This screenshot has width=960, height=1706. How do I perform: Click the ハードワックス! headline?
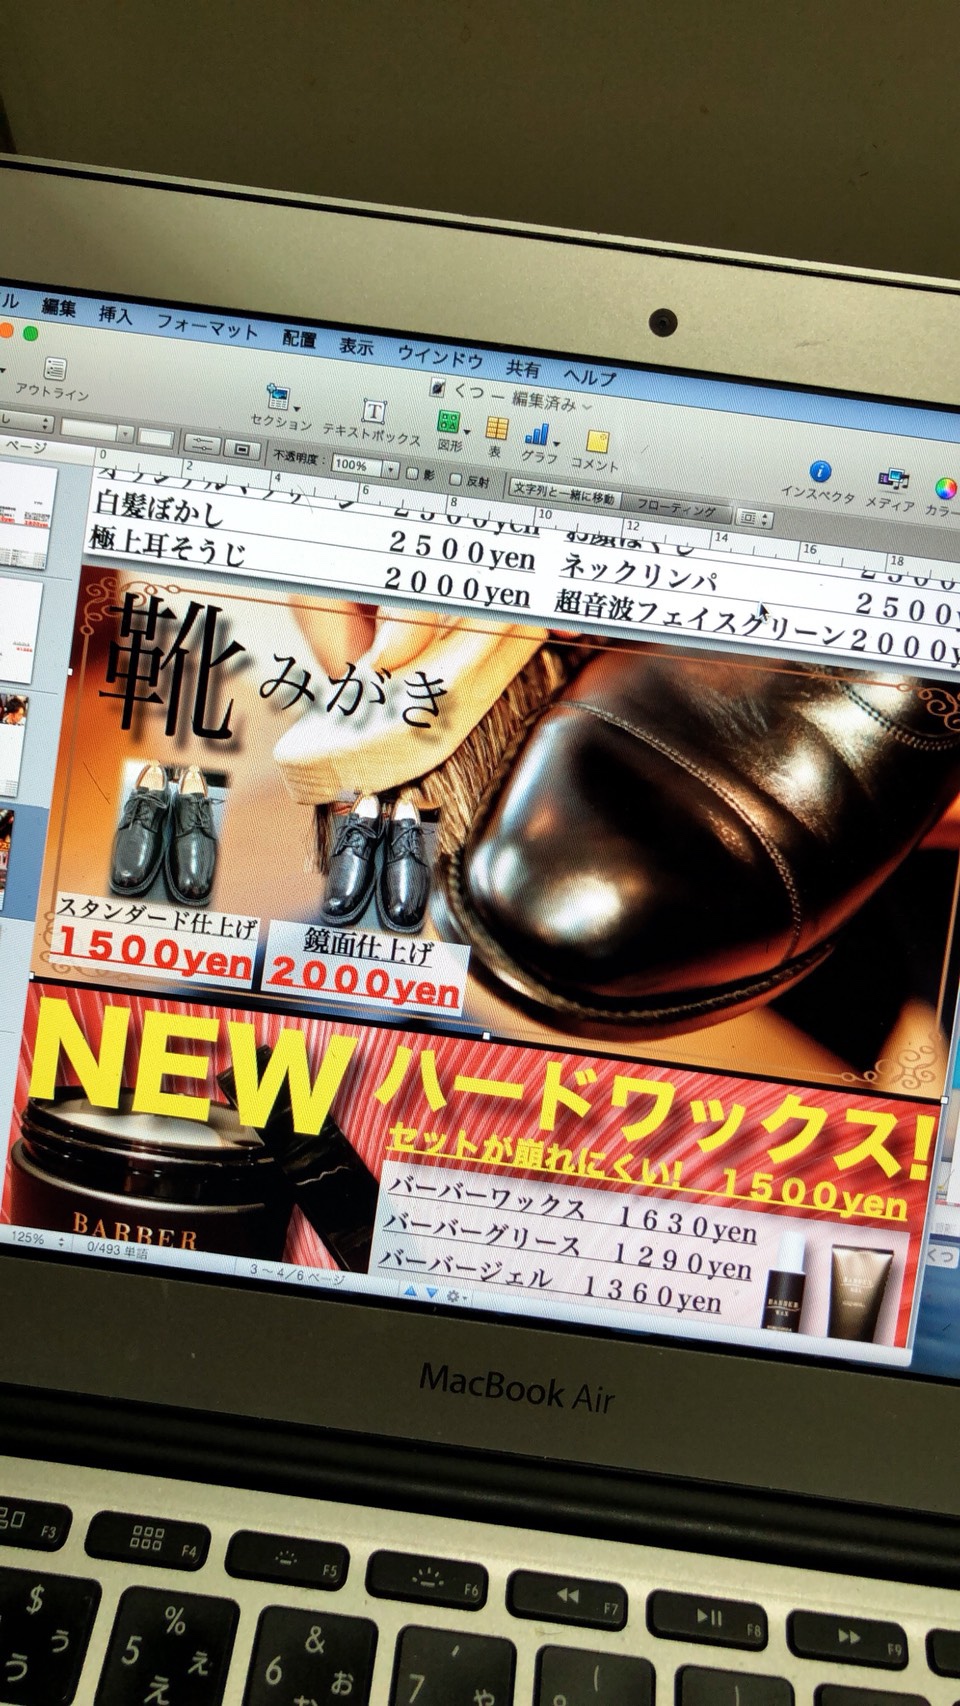click(657, 1115)
